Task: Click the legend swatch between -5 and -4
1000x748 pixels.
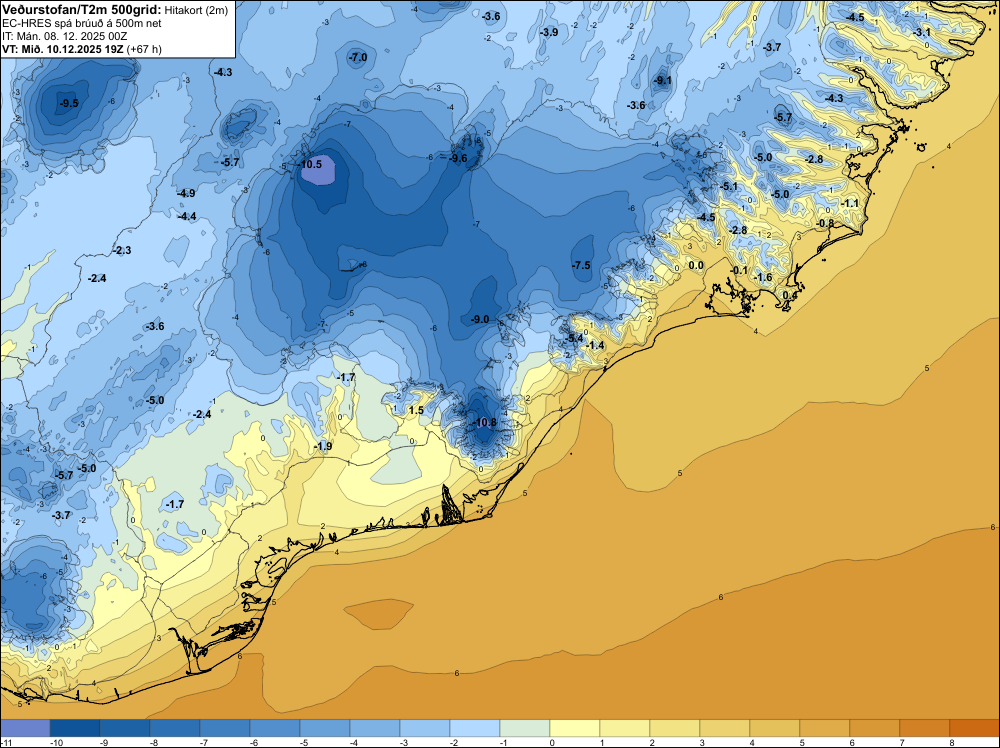Action: pyautogui.click(x=325, y=728)
